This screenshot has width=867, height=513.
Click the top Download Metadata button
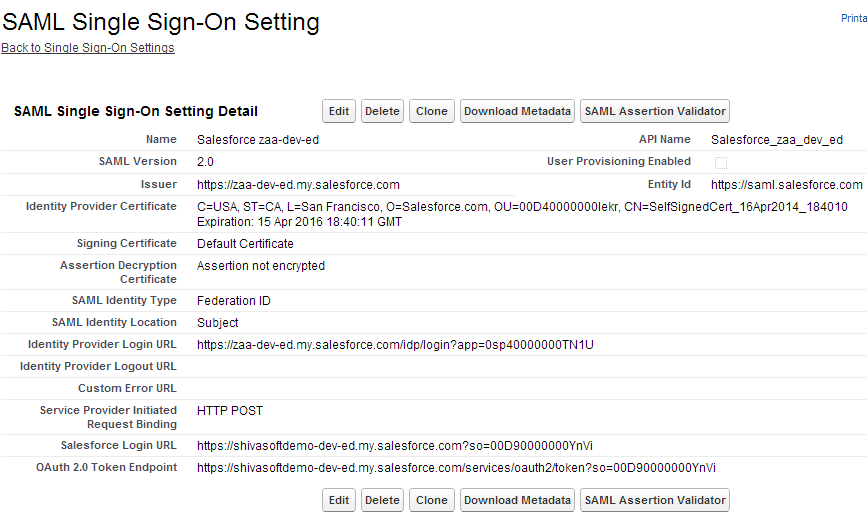tap(518, 111)
